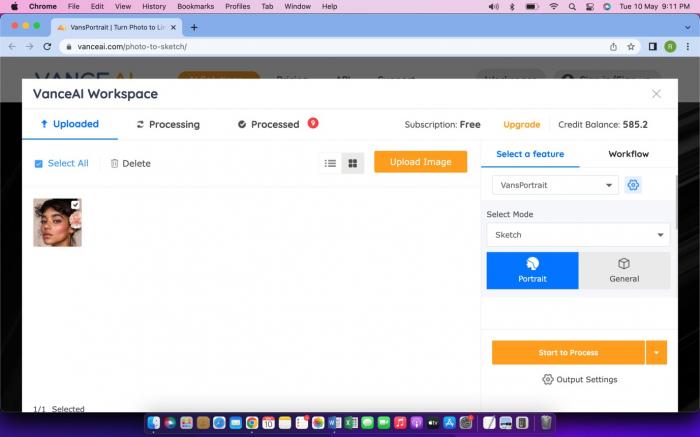700x437 pixels.
Task: Uncheck the uploaded portrait thumbnail checkbox
Action: click(75, 204)
